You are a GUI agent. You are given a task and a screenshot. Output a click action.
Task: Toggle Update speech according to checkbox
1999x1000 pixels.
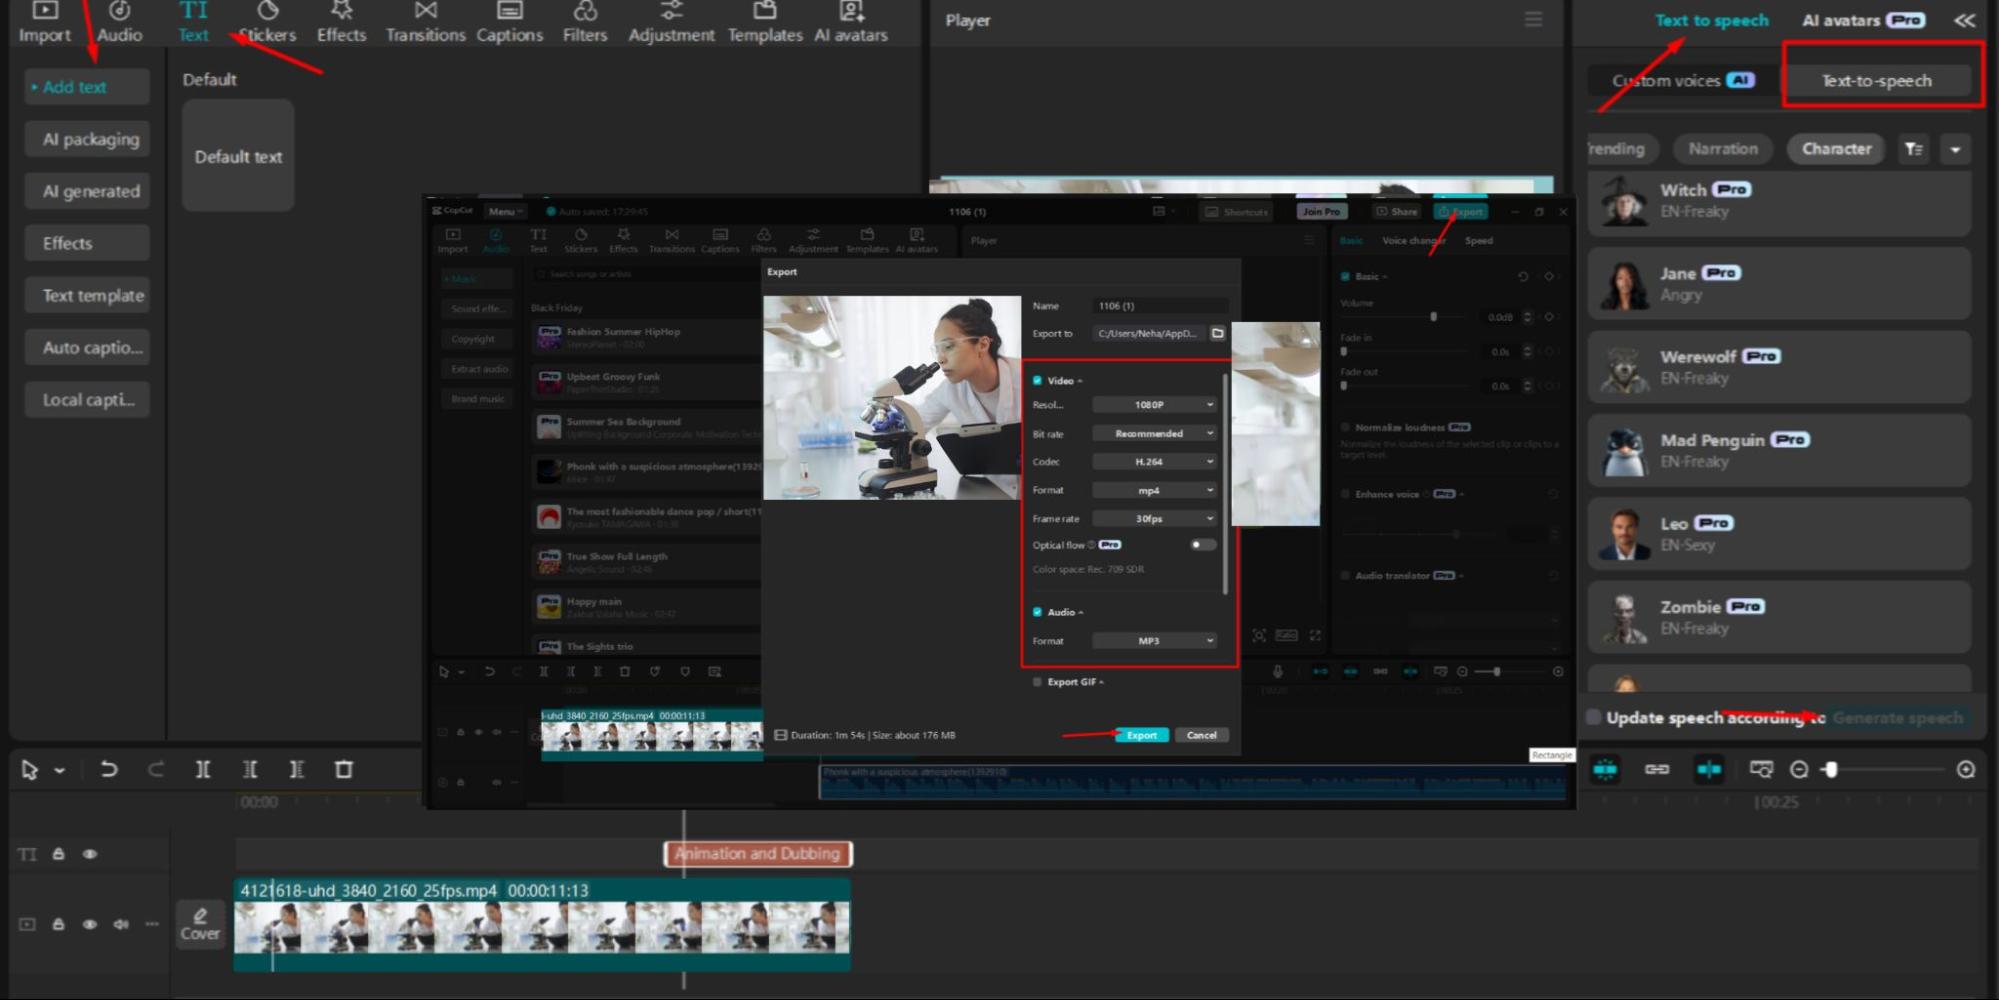tap(1594, 717)
